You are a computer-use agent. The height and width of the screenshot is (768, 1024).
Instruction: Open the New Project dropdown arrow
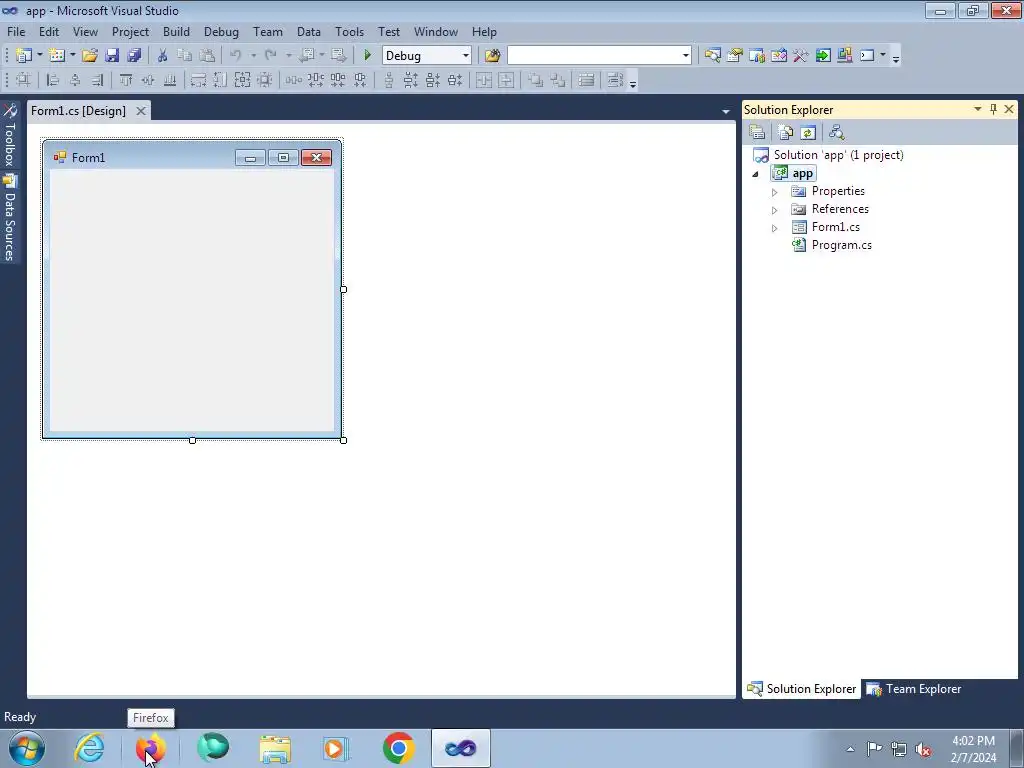[40, 56]
